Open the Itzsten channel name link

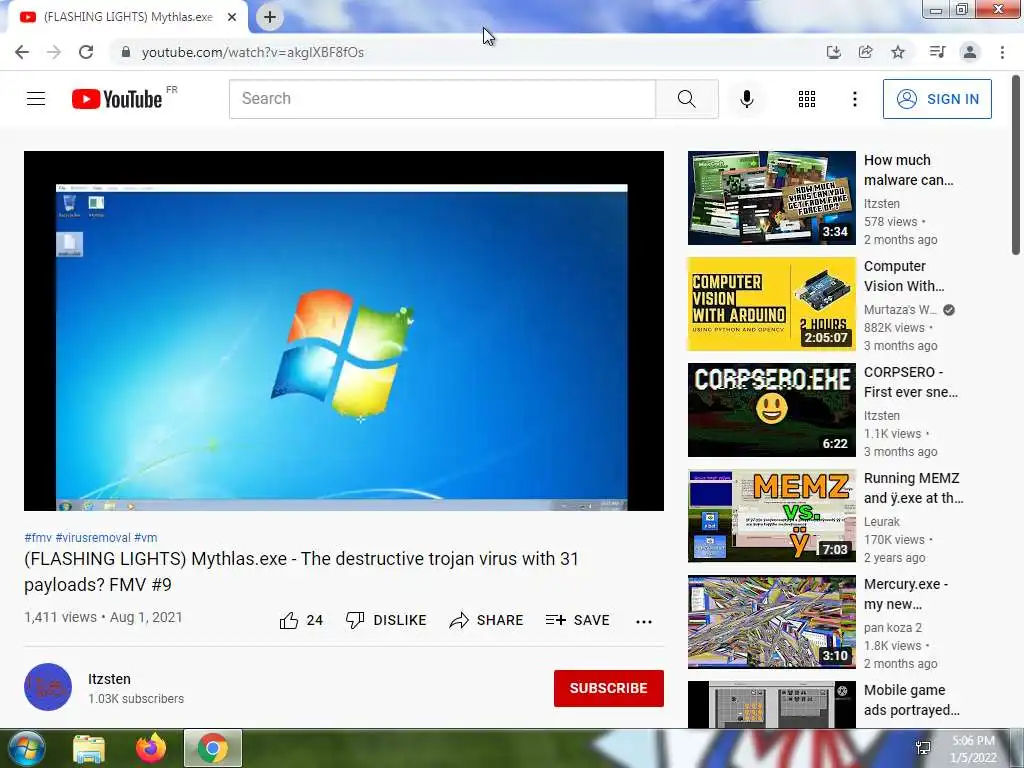(109, 679)
